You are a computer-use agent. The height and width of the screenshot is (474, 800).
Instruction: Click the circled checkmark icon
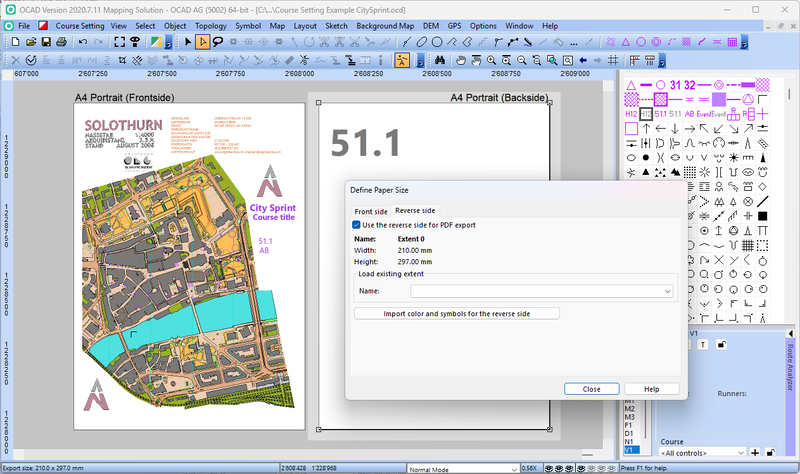click(x=31, y=60)
